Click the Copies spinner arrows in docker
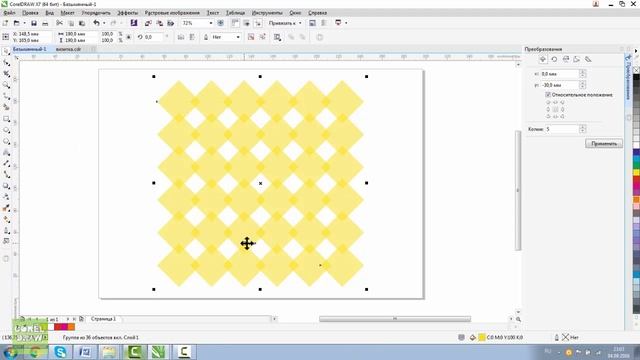Image resolution: width=640 pixels, height=360 pixels. pos(582,129)
